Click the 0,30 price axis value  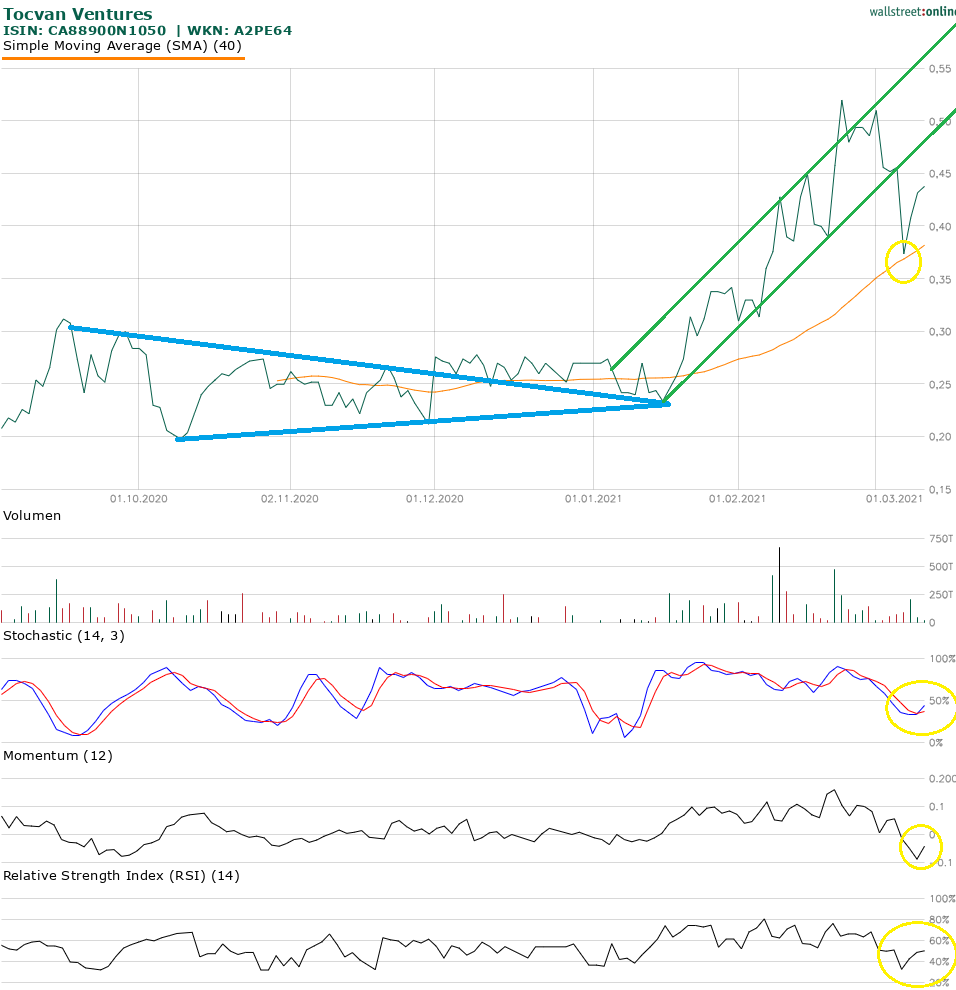(x=940, y=332)
